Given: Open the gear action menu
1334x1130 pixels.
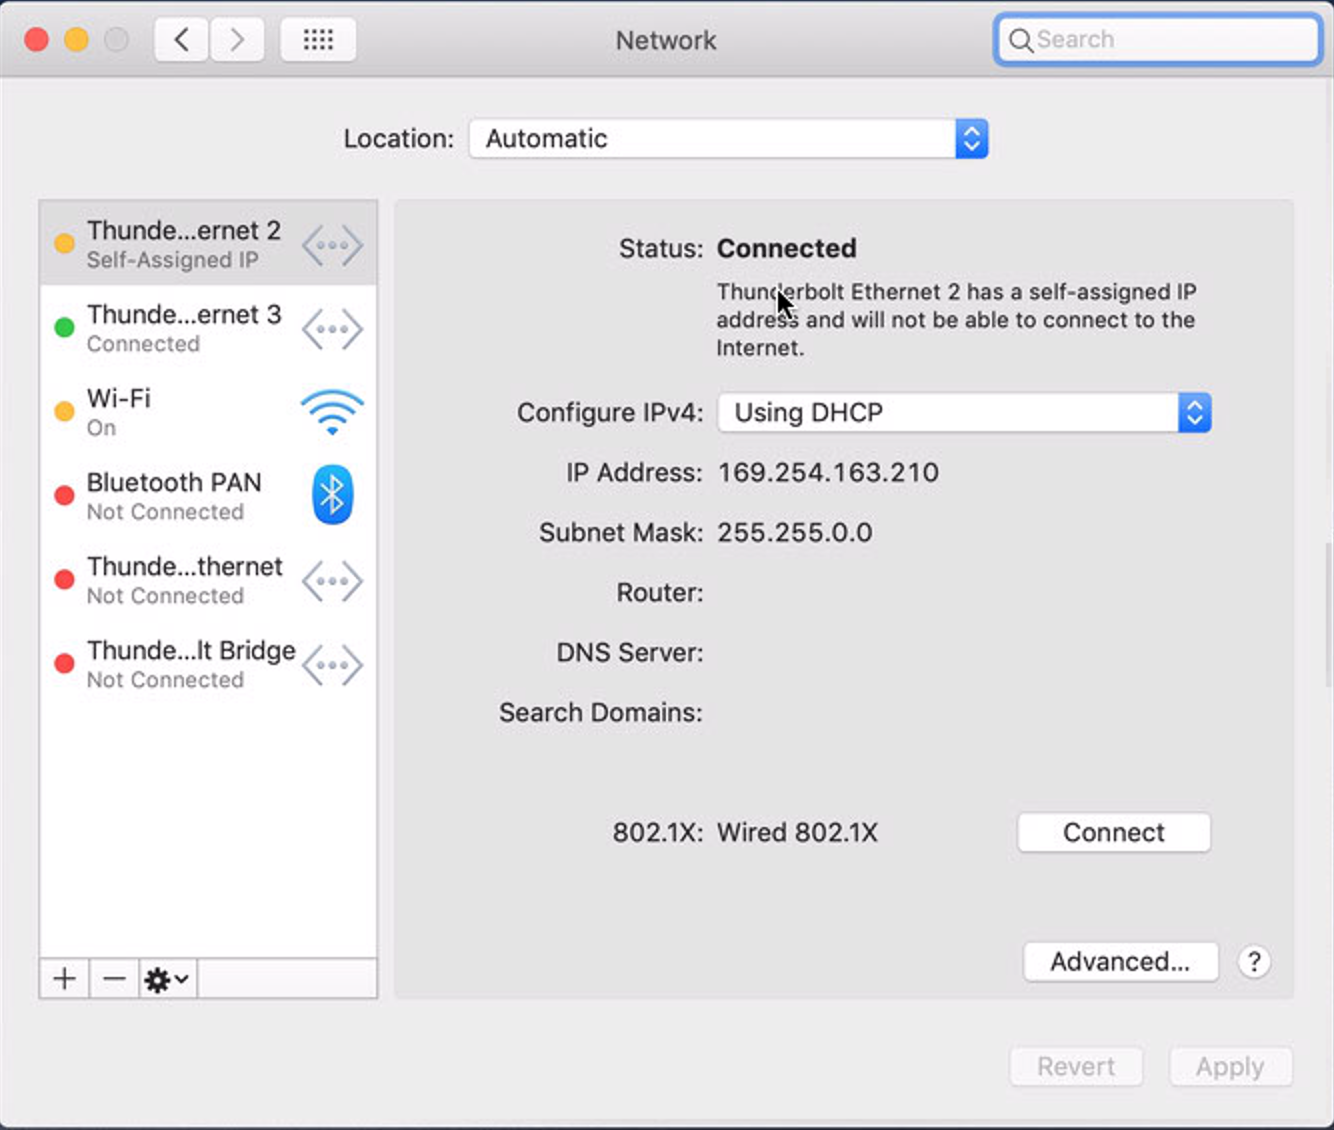Looking at the screenshot, I should coord(168,978).
